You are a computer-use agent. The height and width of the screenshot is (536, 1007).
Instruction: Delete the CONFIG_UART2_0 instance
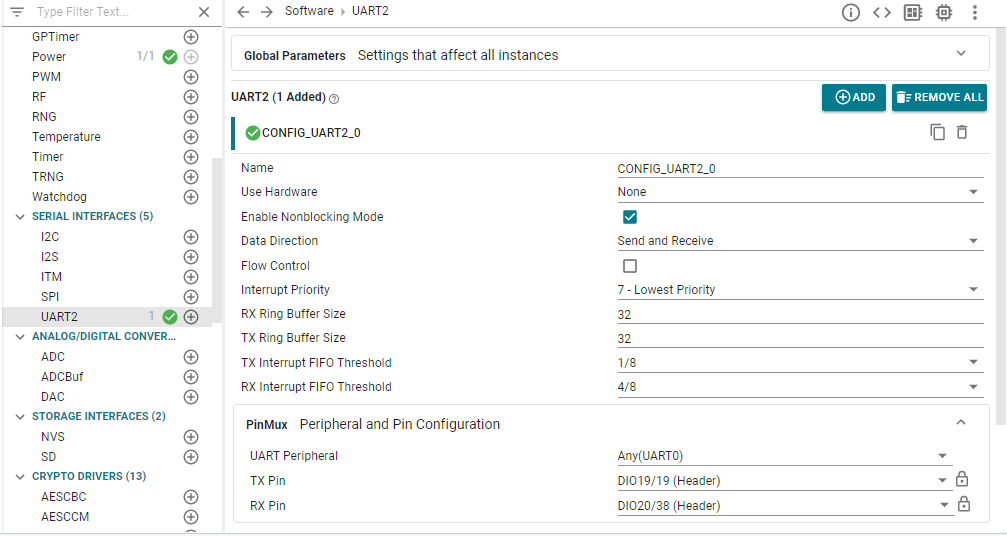point(962,132)
